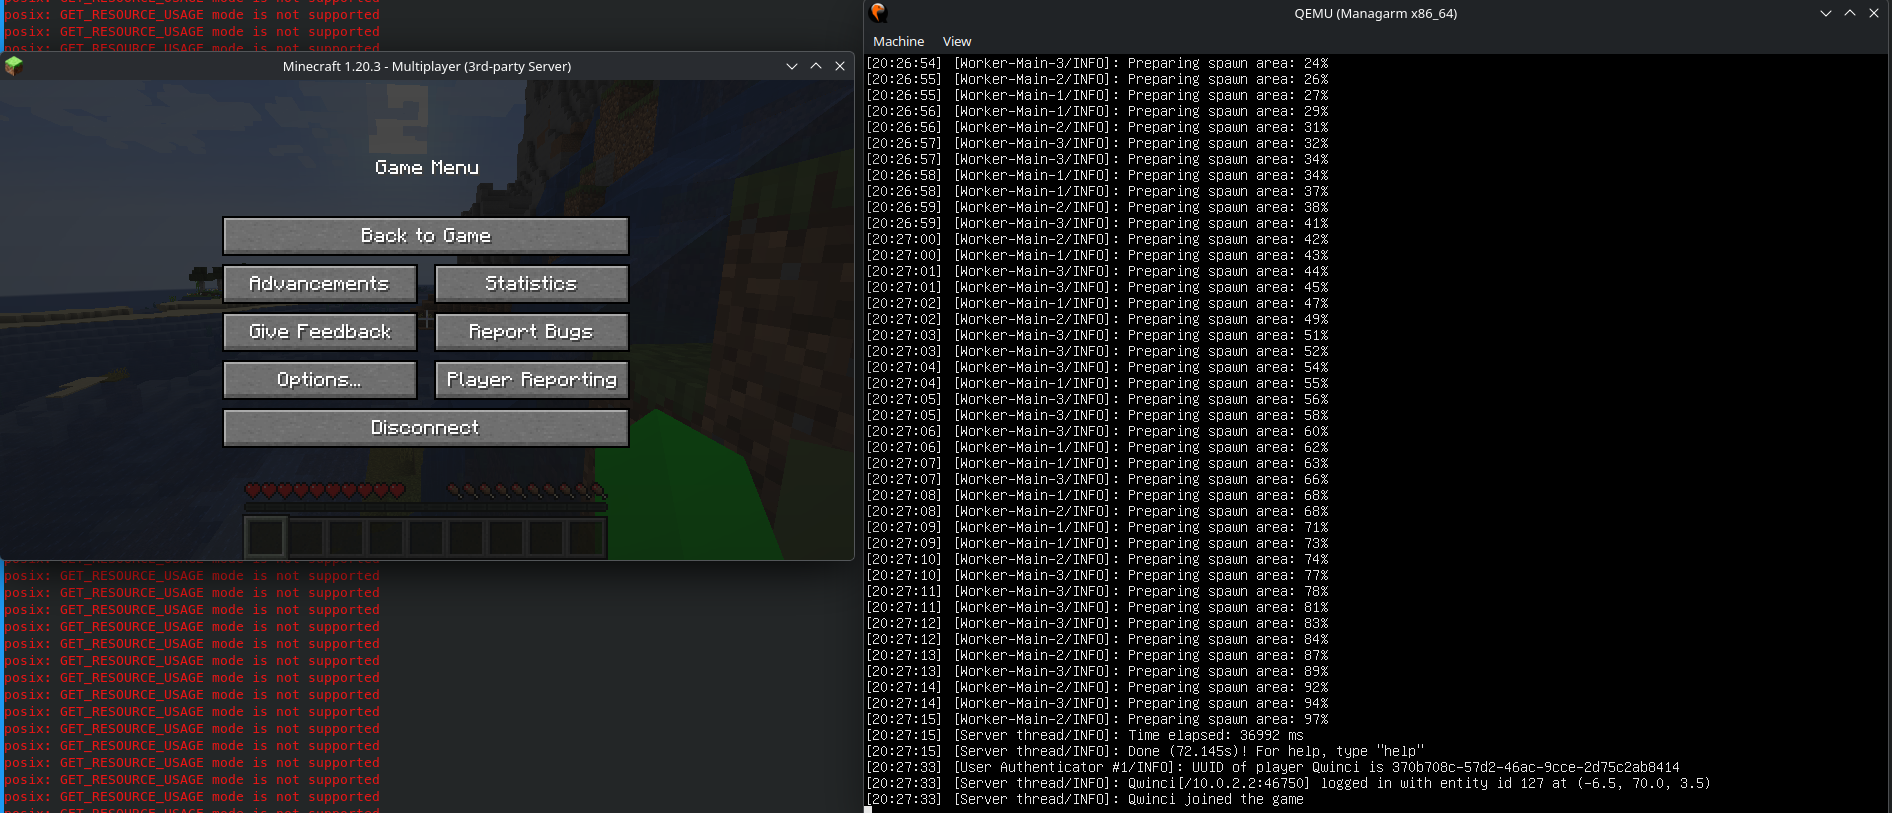1892x813 pixels.
Task: Click the Report Bugs button
Action: tap(532, 332)
